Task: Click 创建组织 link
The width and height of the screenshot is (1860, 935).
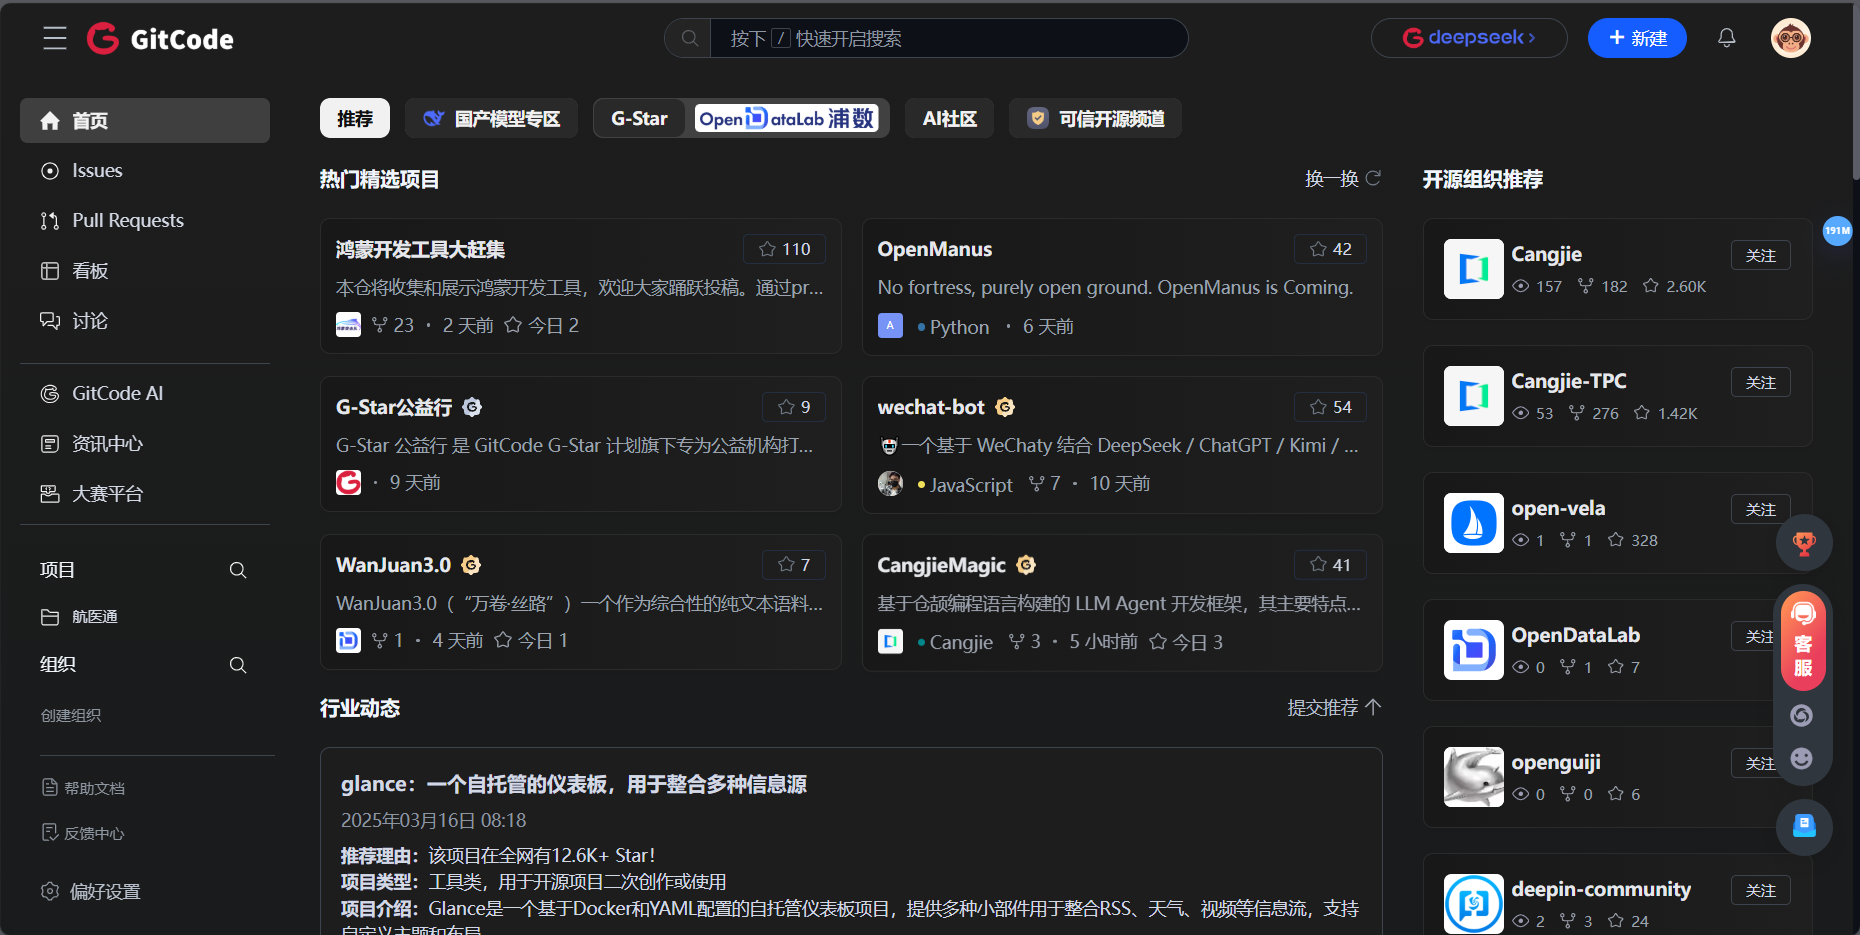Action: click(x=71, y=715)
